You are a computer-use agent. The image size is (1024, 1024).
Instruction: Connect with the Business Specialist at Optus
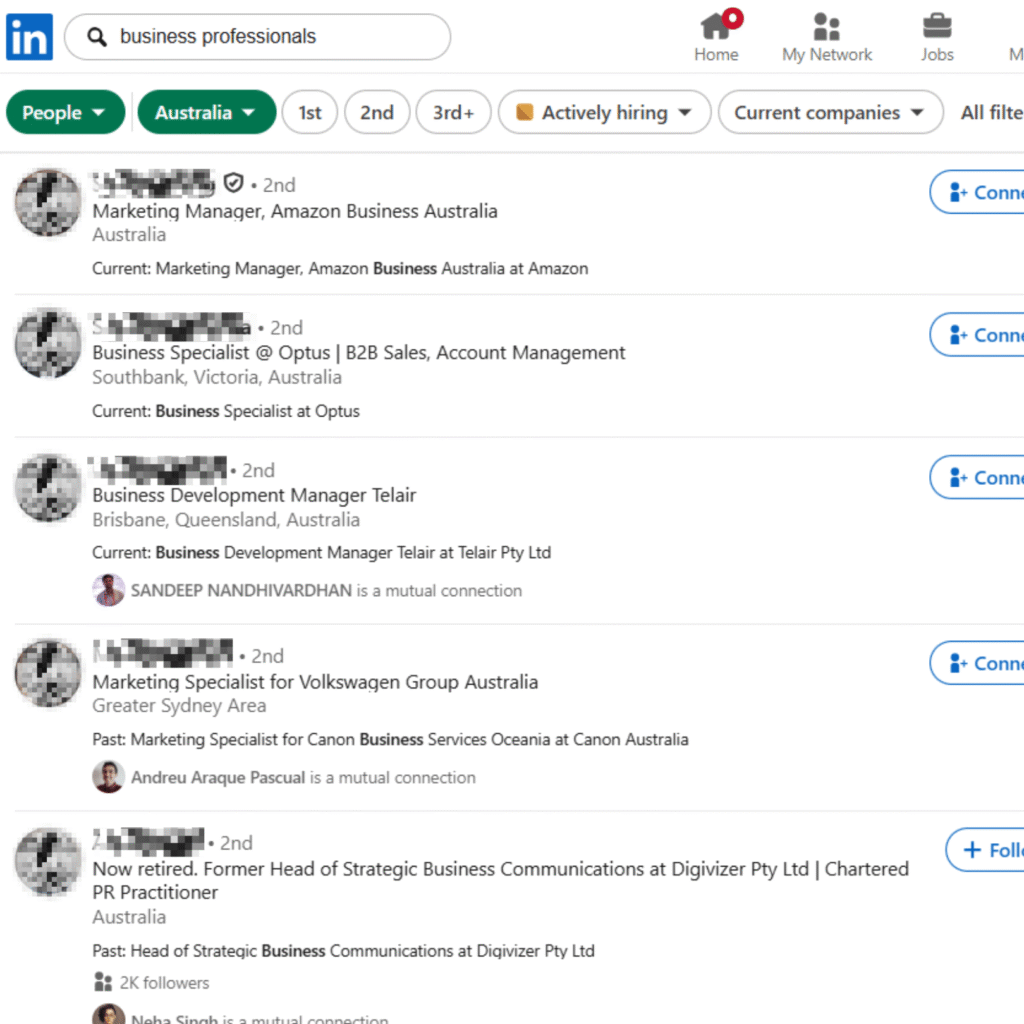(990, 335)
